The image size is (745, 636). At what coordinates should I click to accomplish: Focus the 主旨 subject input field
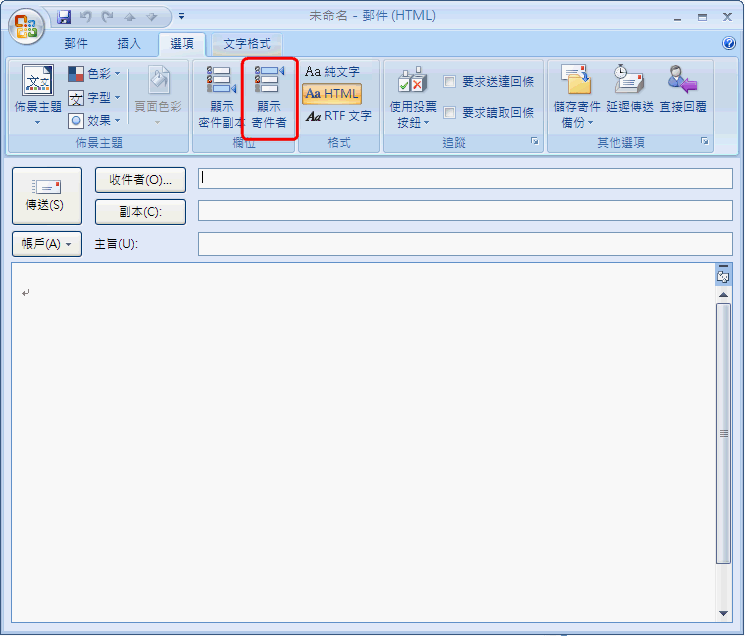[465, 244]
